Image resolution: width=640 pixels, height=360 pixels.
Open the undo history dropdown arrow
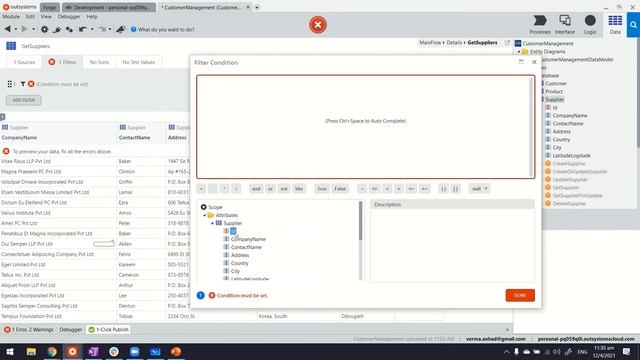pos(92,29)
